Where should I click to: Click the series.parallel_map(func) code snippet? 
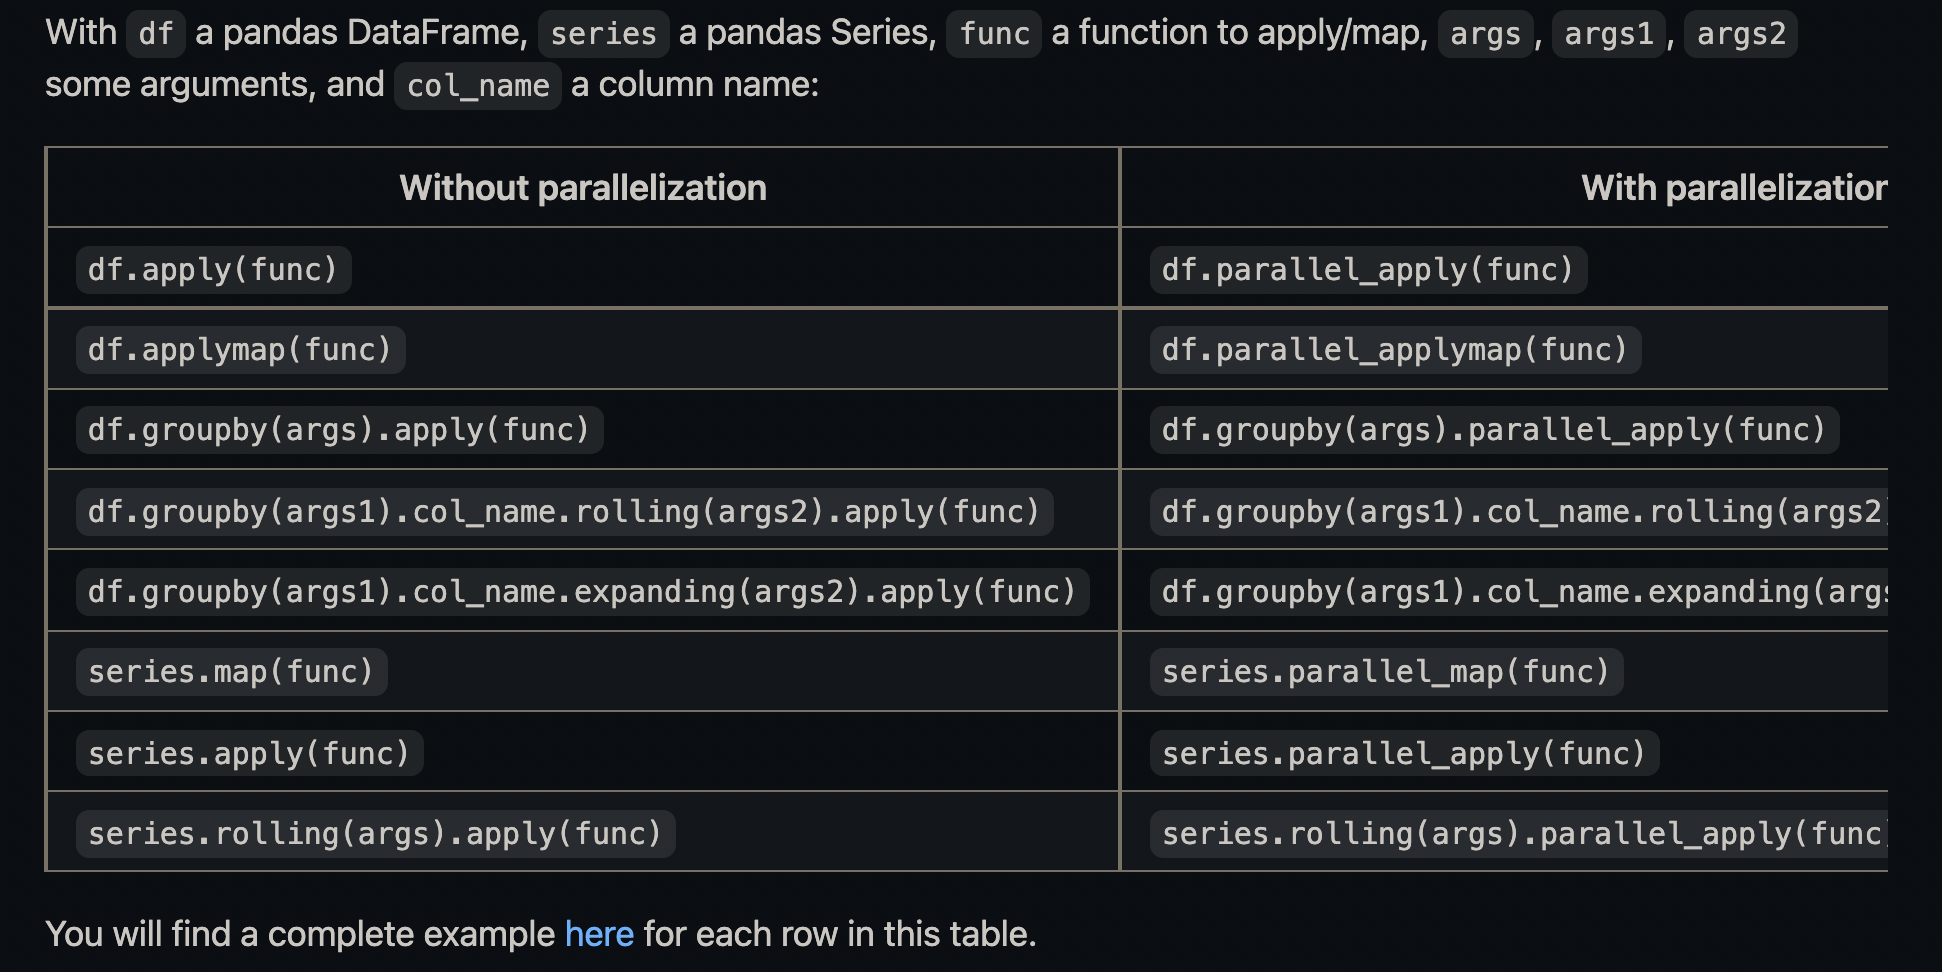(1385, 672)
